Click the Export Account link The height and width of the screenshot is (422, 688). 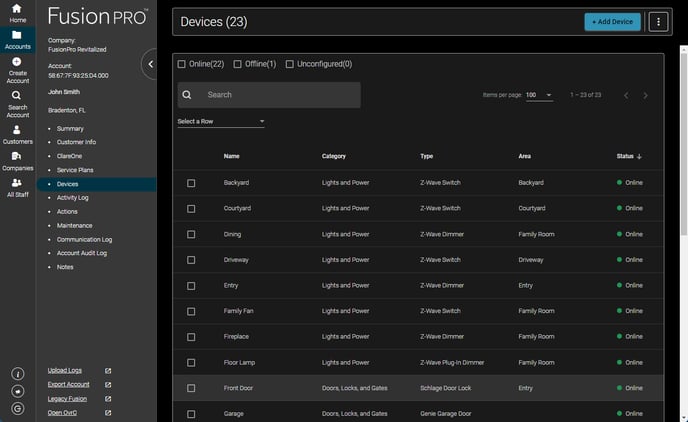point(68,385)
